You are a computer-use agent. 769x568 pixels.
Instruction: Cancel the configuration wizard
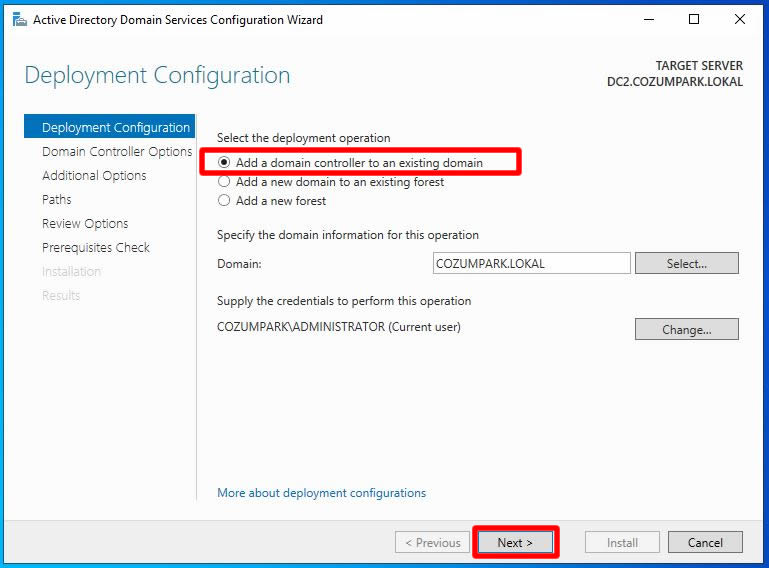(x=705, y=543)
